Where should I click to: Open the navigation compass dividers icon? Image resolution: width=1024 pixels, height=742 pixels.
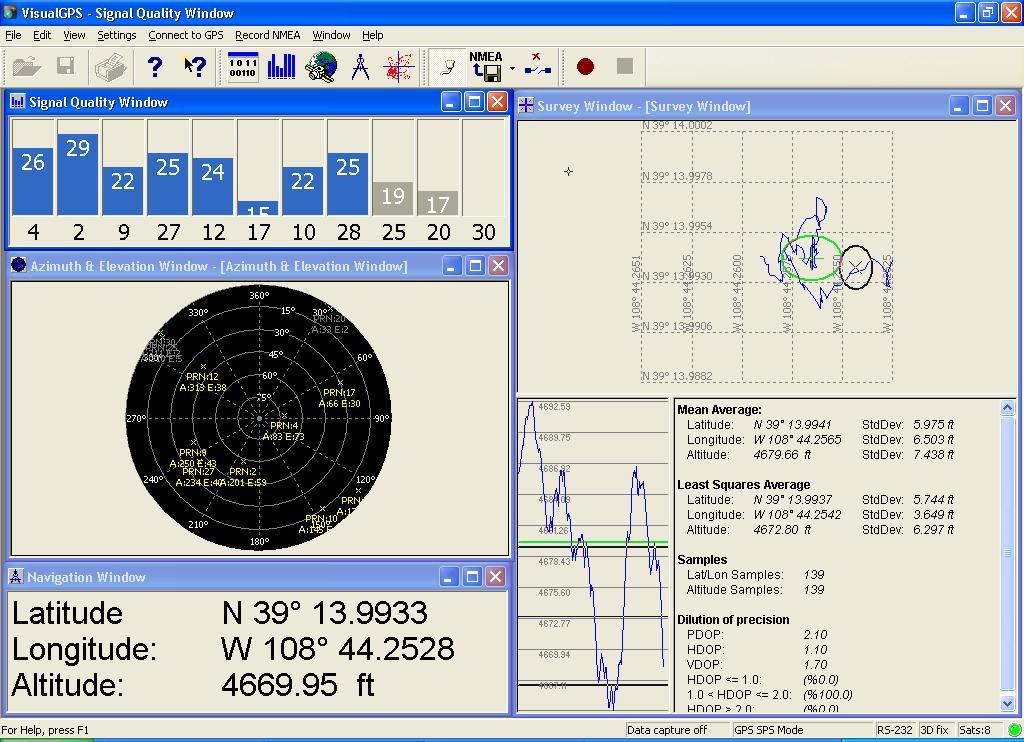click(360, 67)
